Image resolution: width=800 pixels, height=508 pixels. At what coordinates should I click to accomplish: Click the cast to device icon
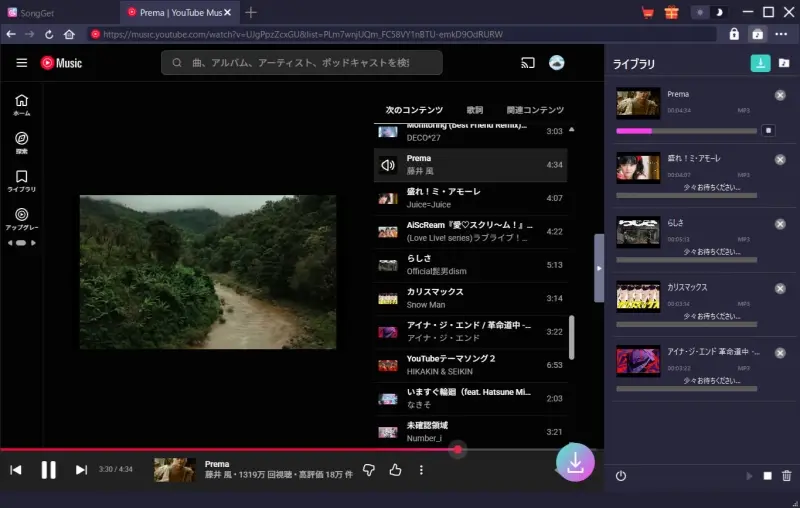pyautogui.click(x=528, y=63)
